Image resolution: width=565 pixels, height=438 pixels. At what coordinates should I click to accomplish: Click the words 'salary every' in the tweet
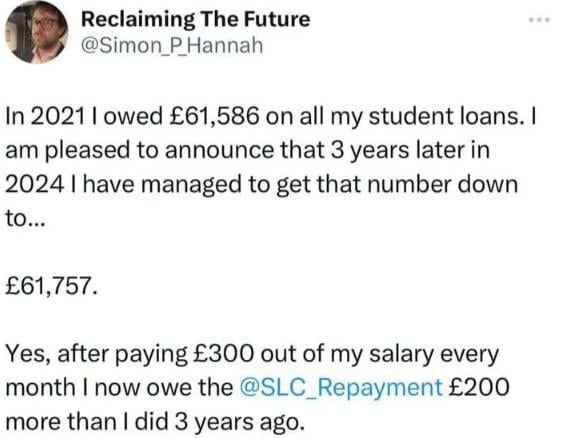tap(434, 354)
